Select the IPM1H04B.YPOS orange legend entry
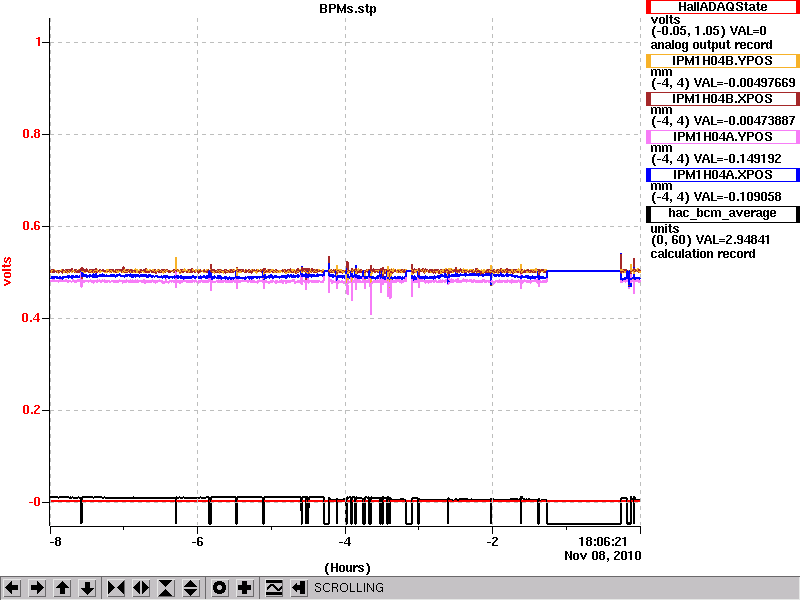 722,61
